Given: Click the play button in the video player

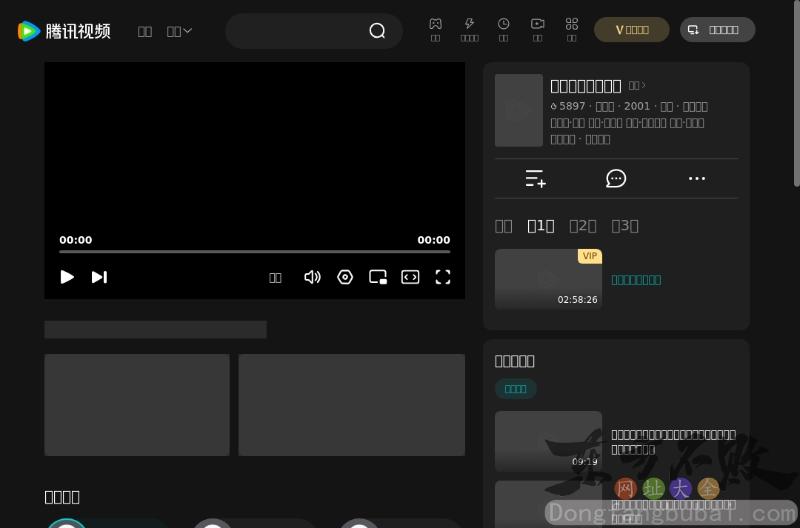Looking at the screenshot, I should [x=67, y=277].
